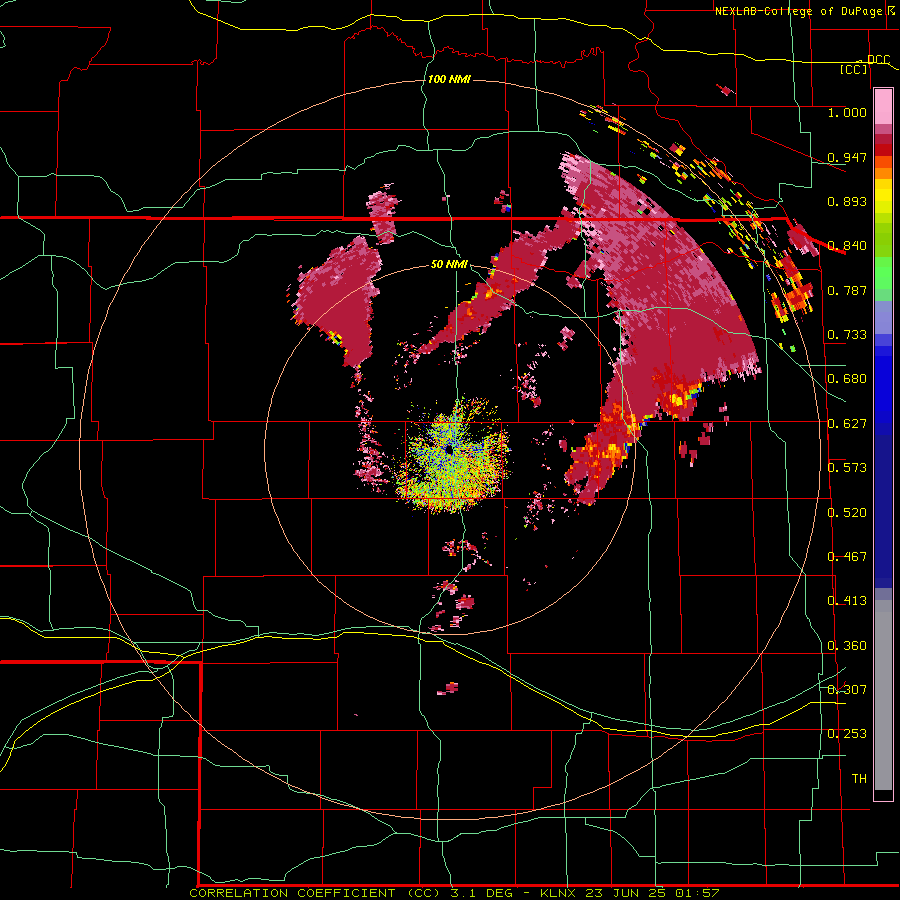Viewport: 900px width, 900px height.
Task: Click the 0.467 color scale value
Action: click(847, 557)
